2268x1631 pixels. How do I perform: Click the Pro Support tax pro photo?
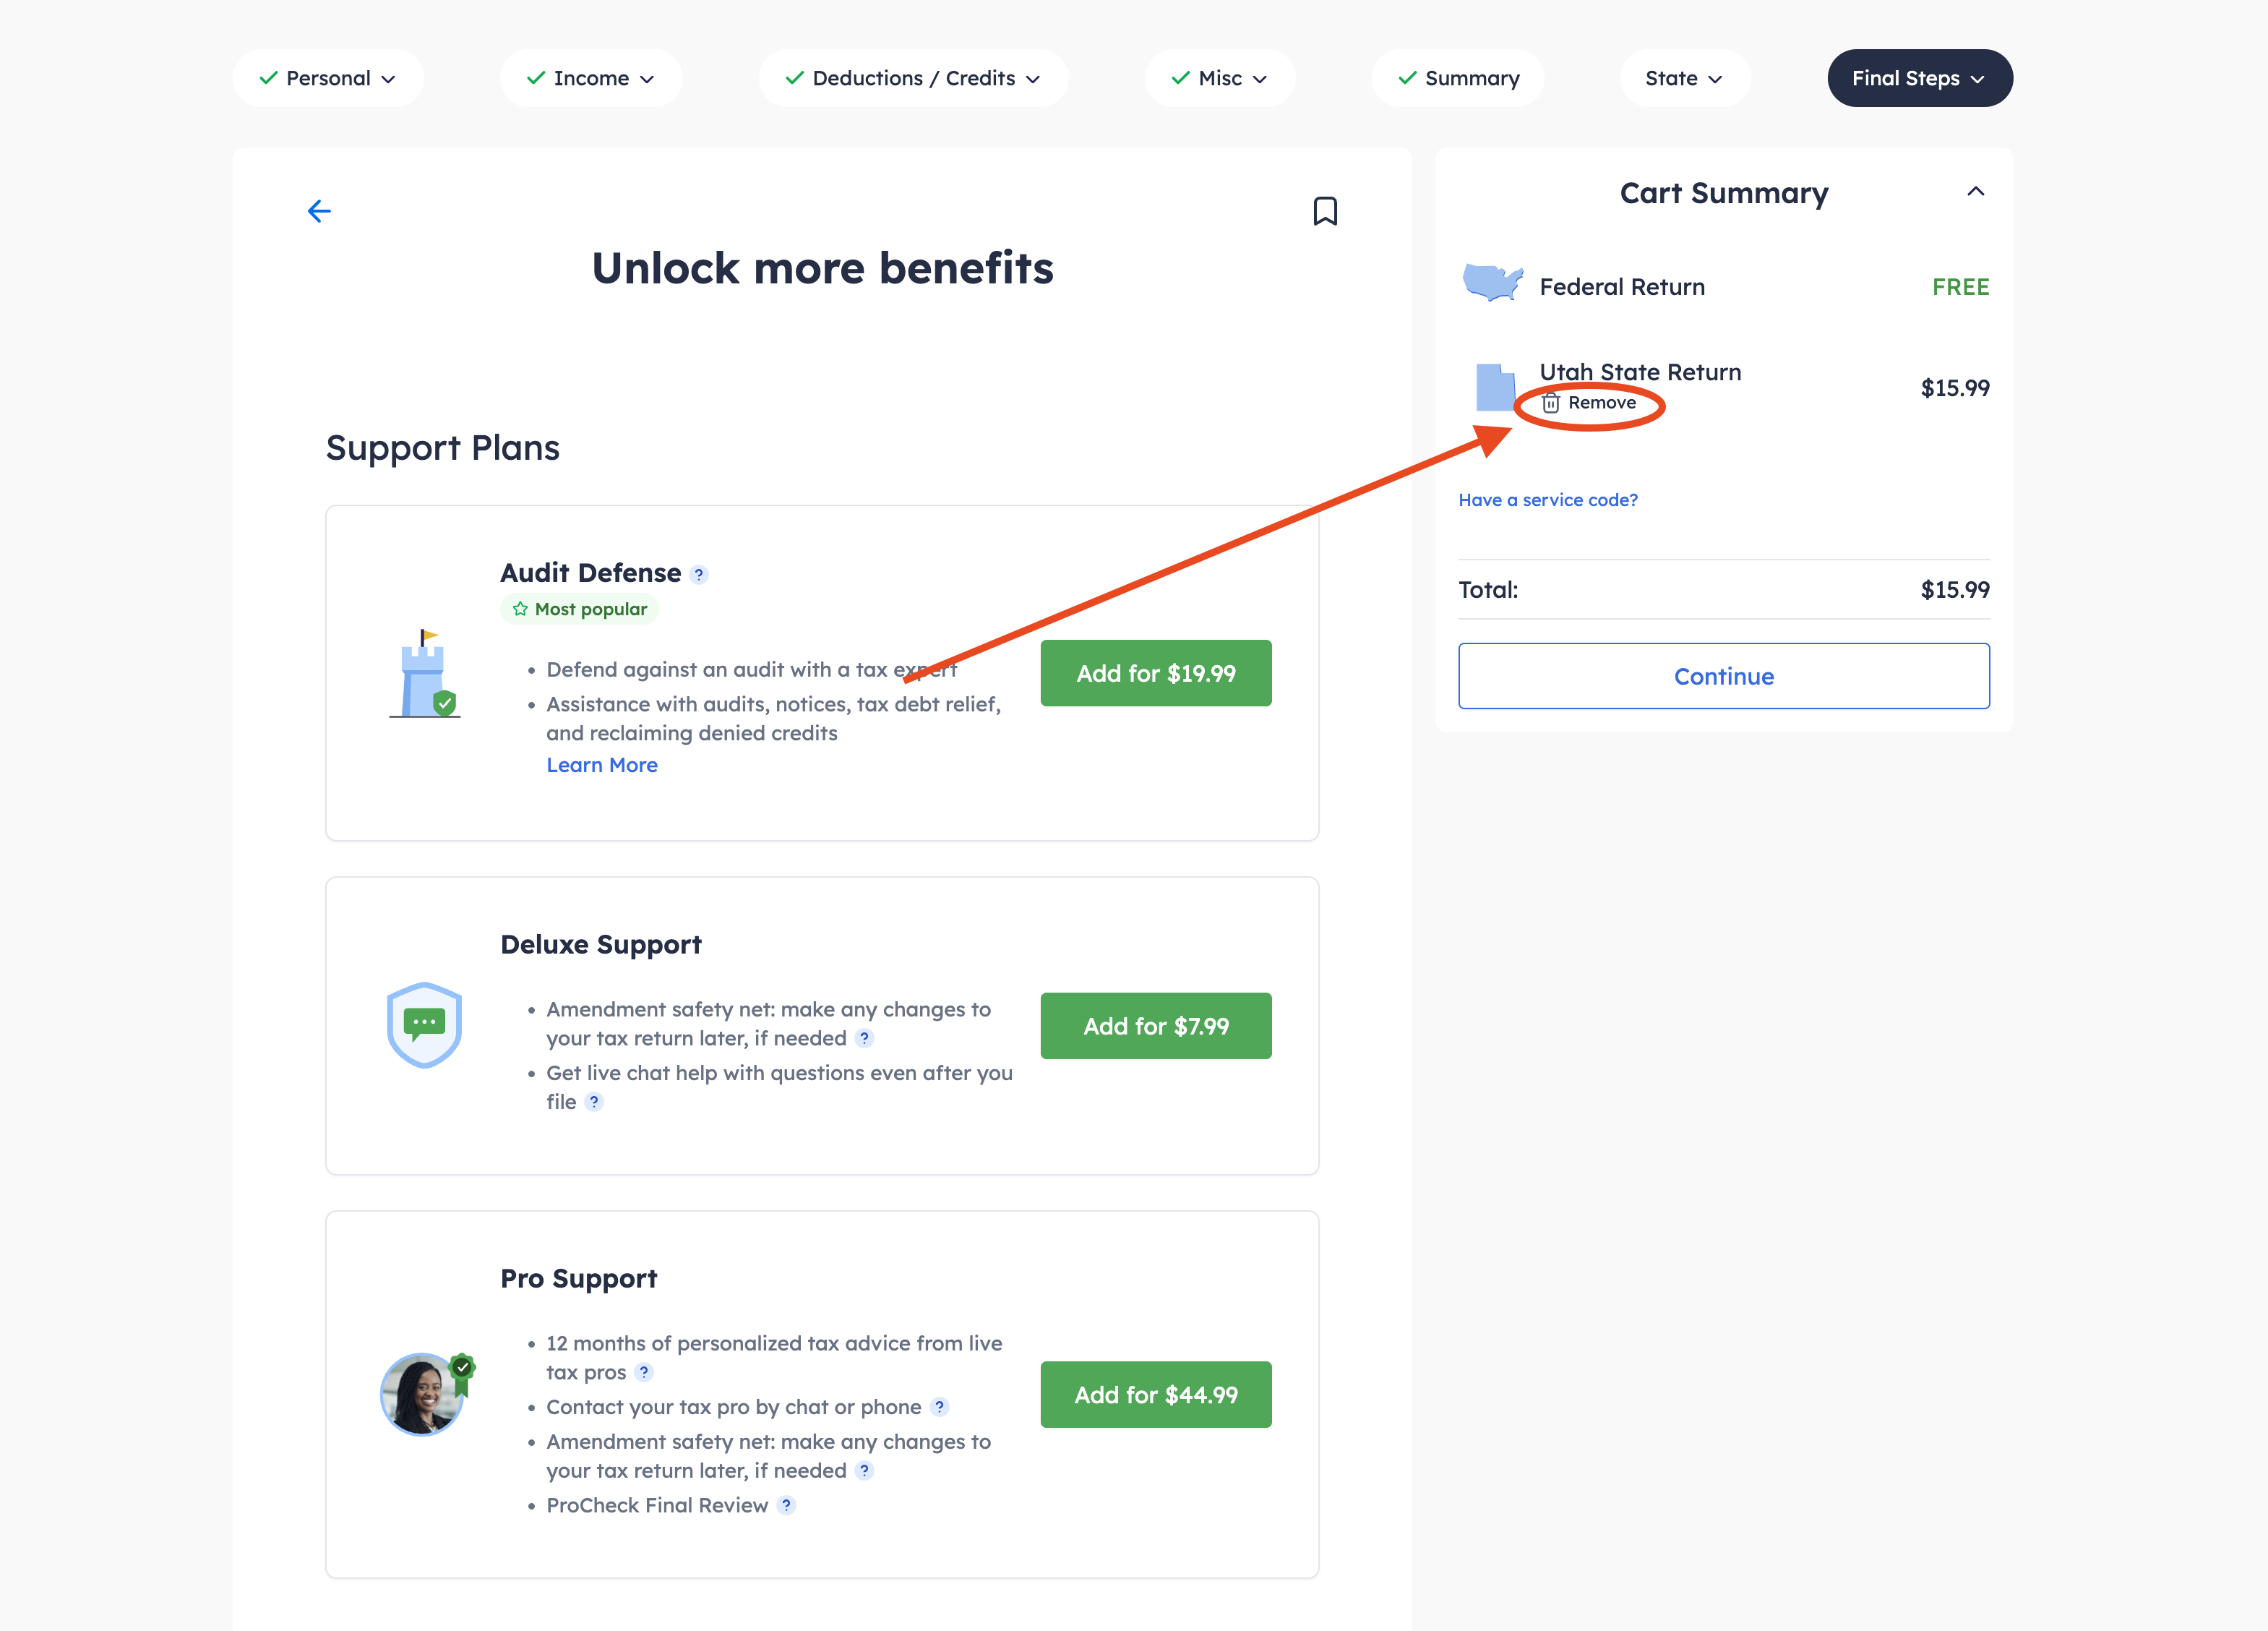426,1394
